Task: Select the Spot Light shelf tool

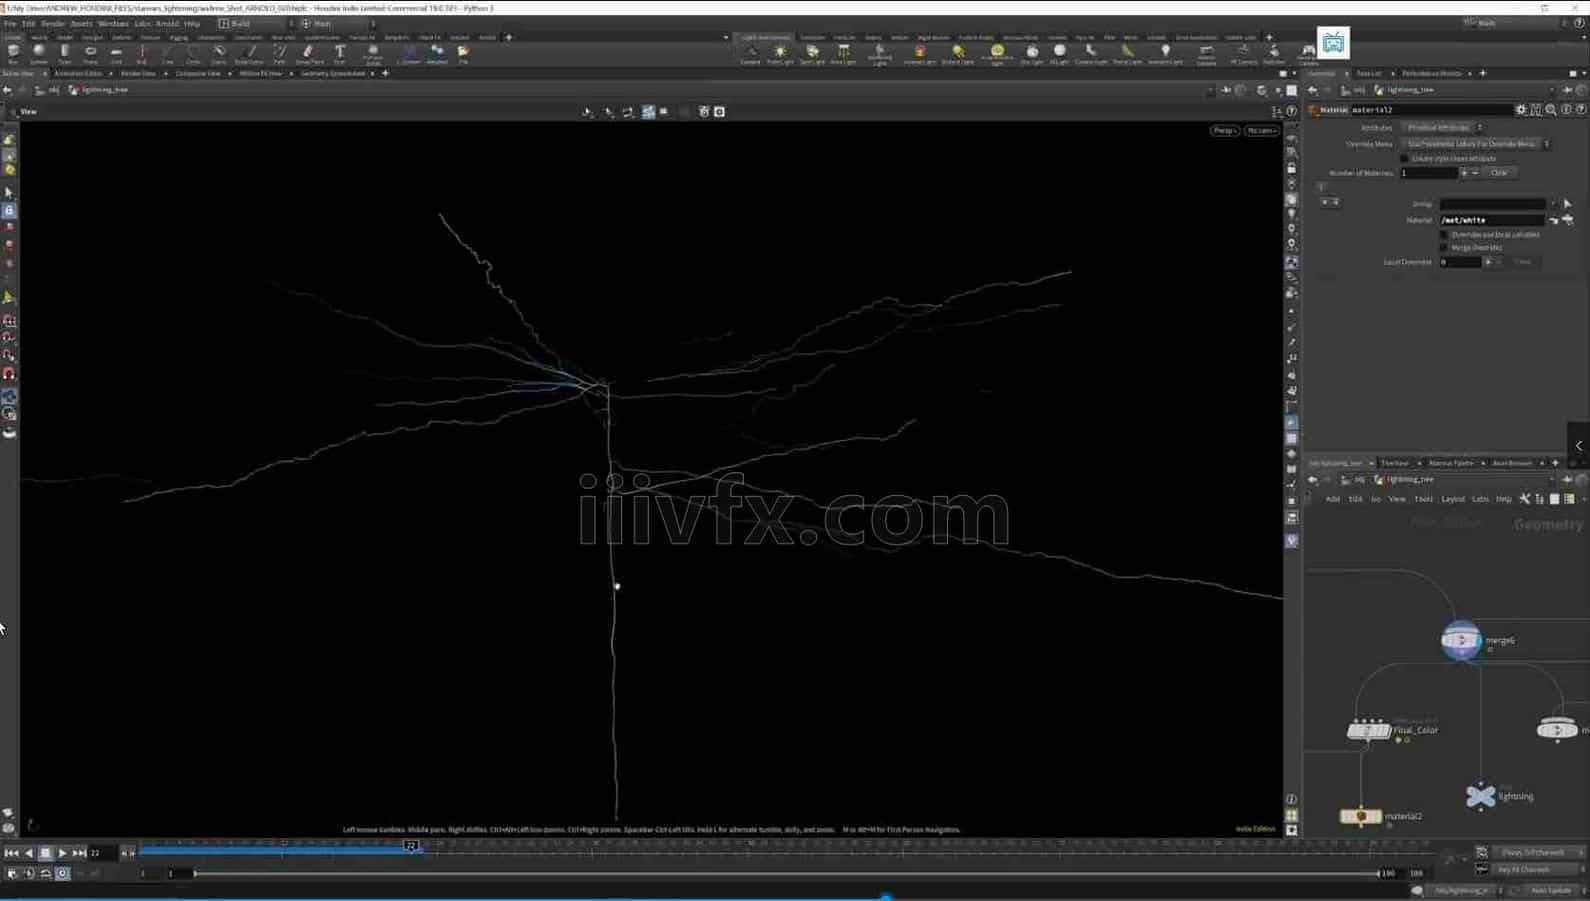Action: (x=812, y=53)
